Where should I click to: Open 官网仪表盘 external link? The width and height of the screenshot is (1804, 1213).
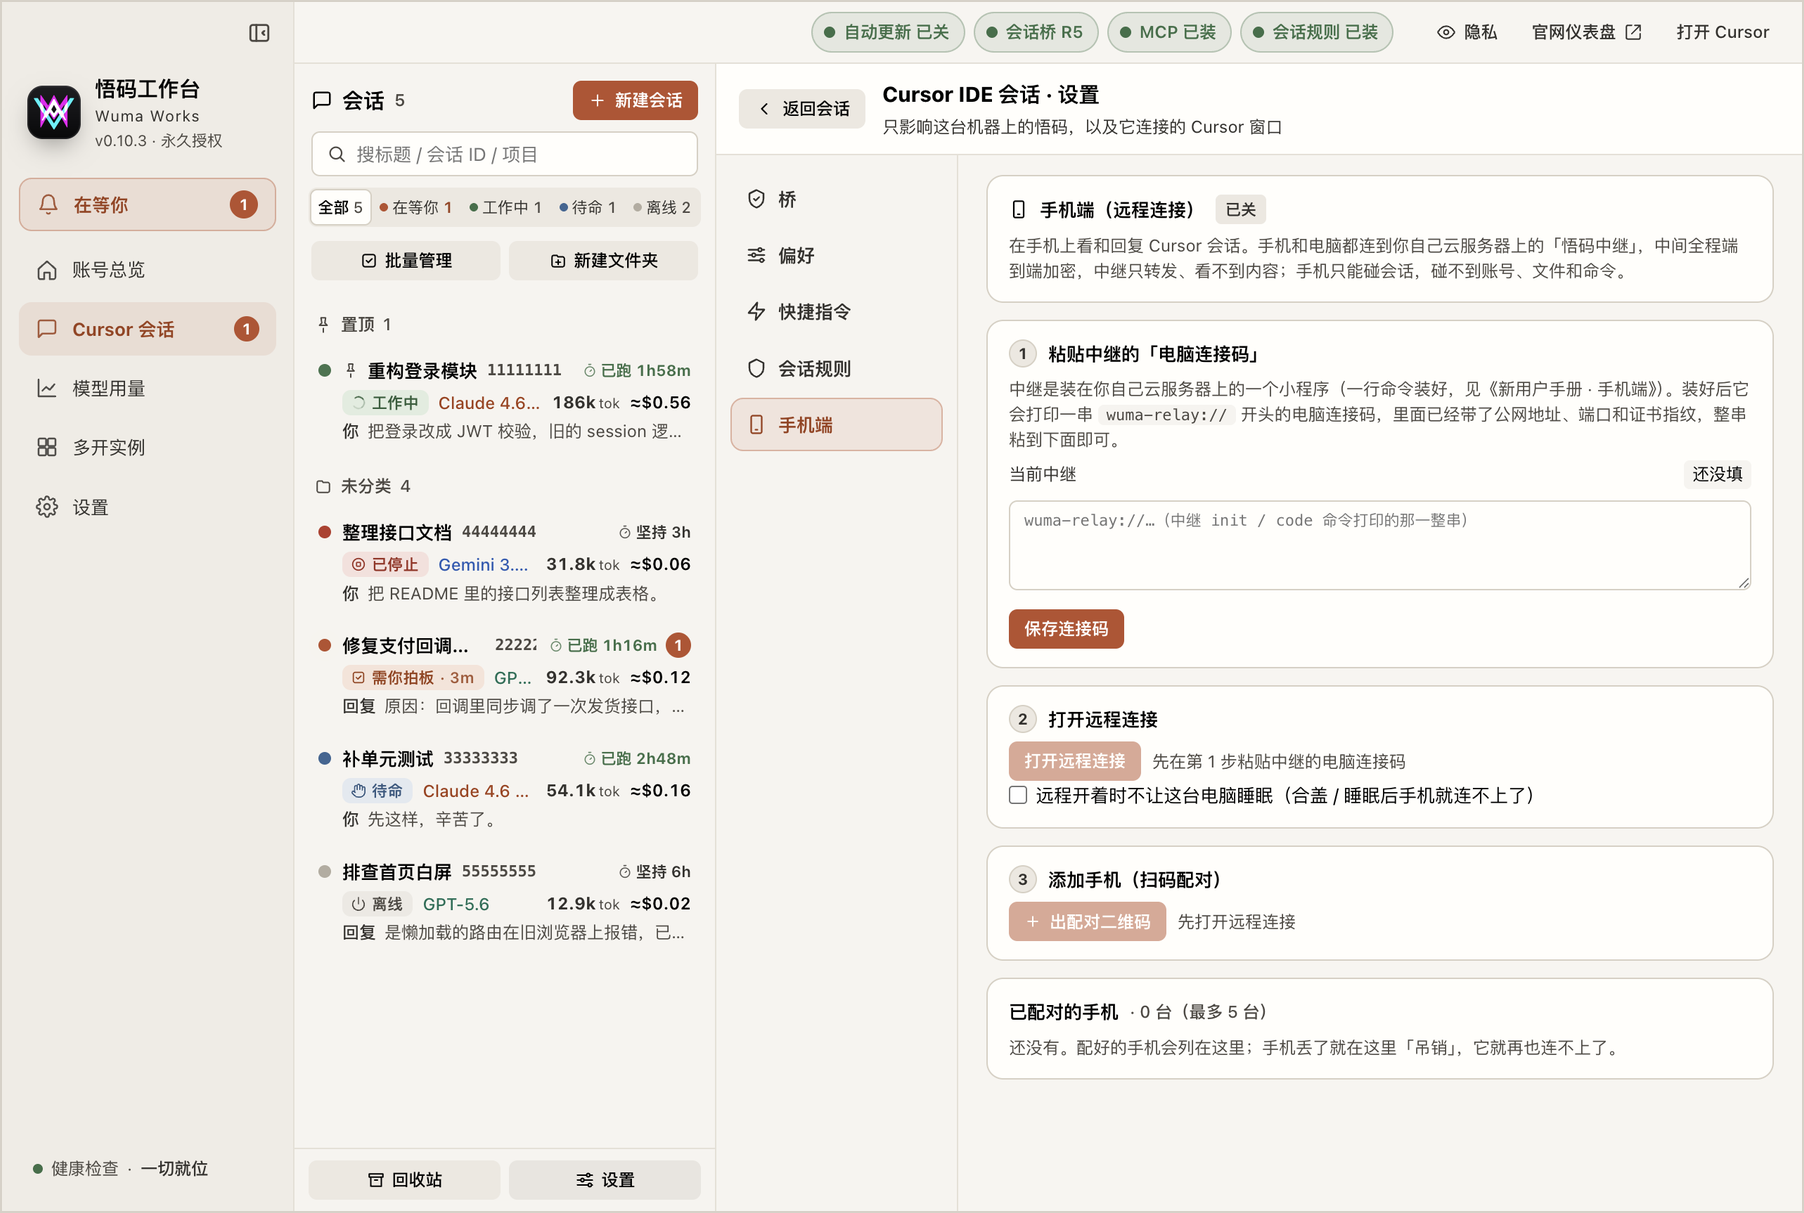pyautogui.click(x=1587, y=32)
